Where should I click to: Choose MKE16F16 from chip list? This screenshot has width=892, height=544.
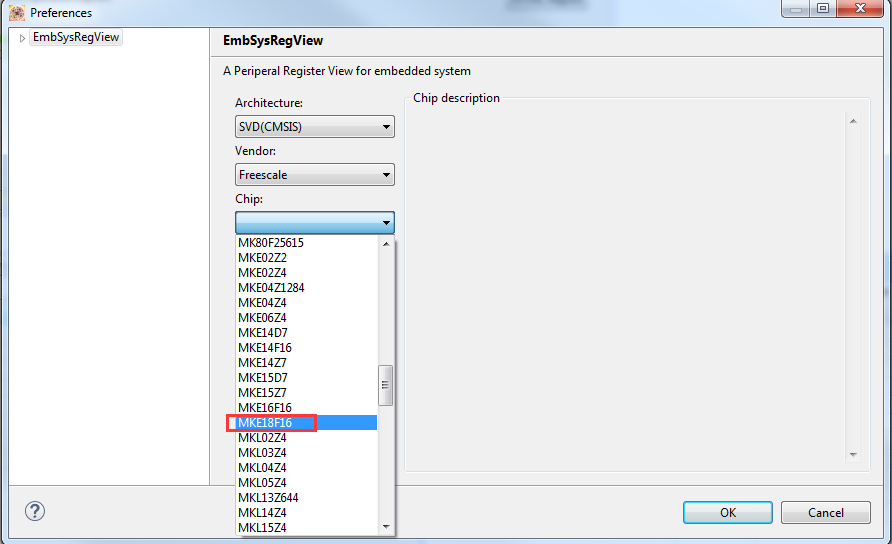coord(307,407)
